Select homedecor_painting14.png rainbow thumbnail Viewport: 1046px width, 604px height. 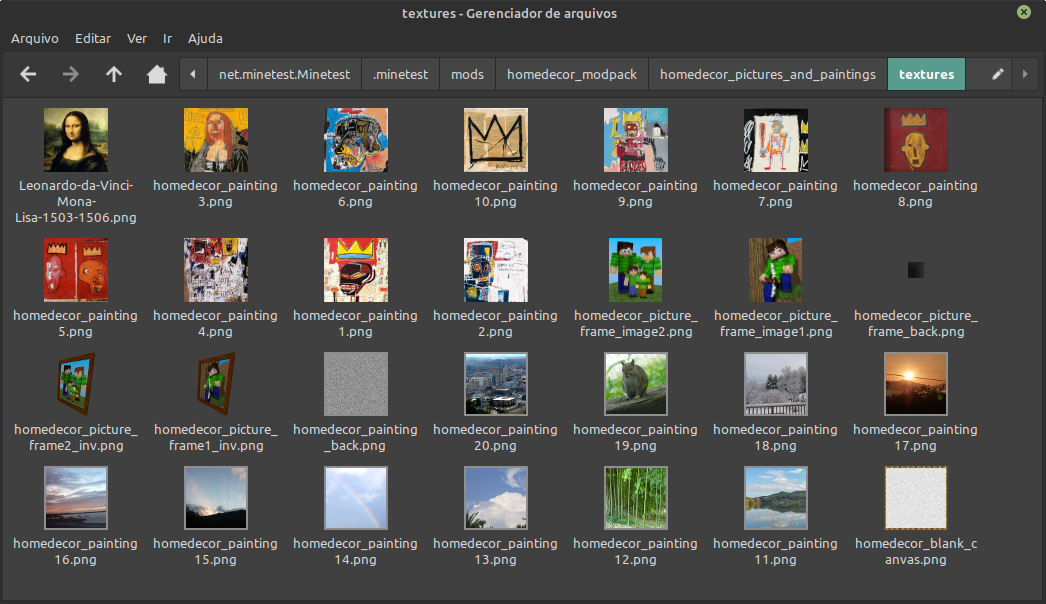click(x=356, y=498)
